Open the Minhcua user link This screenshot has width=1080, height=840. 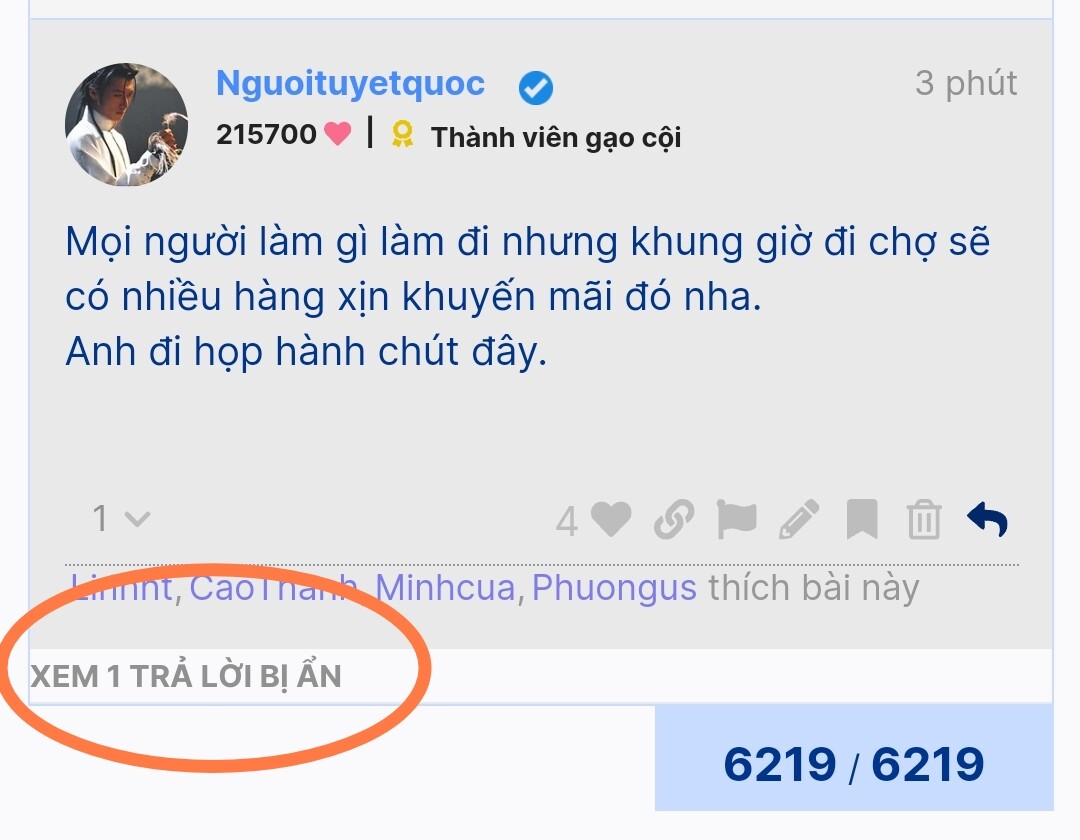tap(445, 589)
